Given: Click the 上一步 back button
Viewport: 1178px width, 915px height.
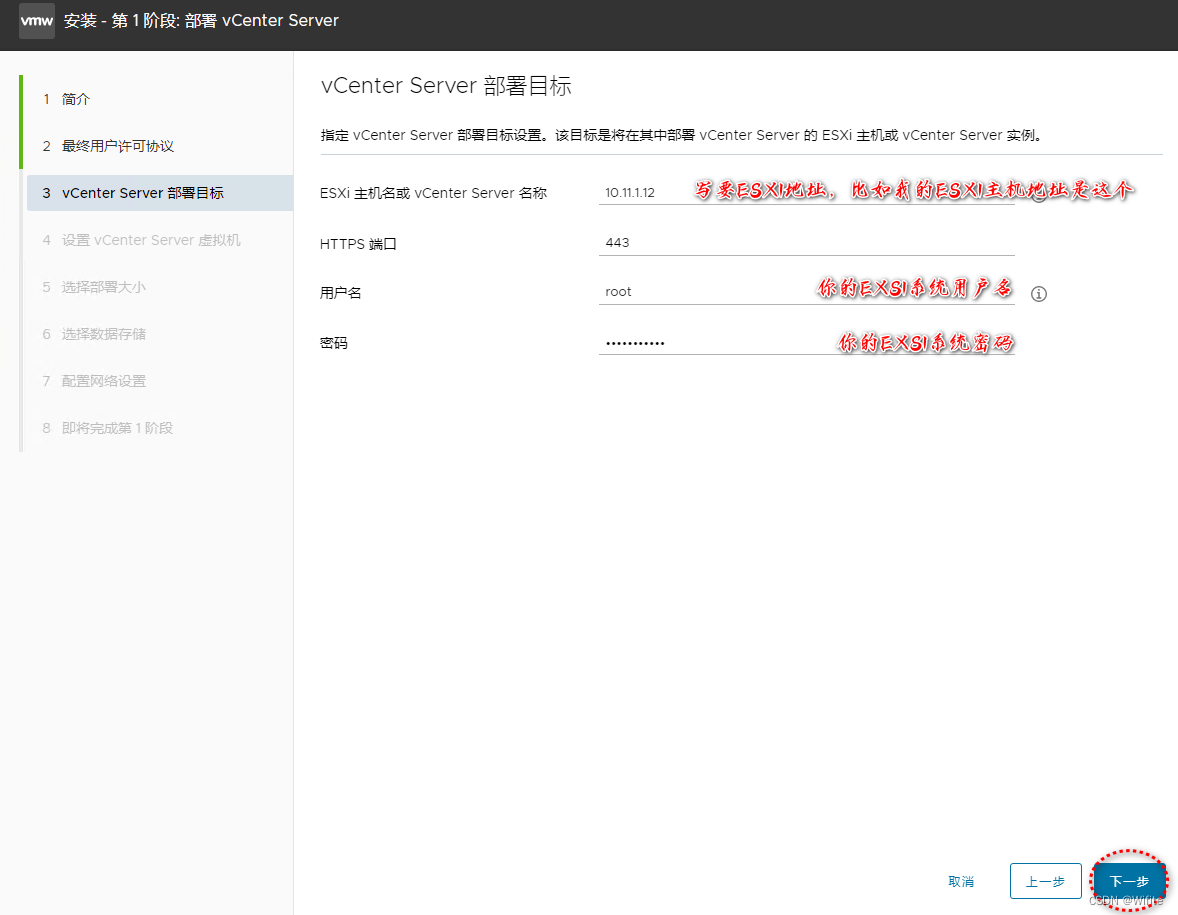Looking at the screenshot, I should pyautogui.click(x=1045, y=881).
